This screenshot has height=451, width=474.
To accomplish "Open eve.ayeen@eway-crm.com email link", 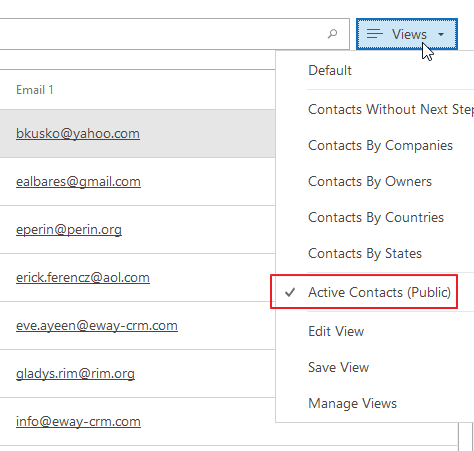I will [x=97, y=326].
